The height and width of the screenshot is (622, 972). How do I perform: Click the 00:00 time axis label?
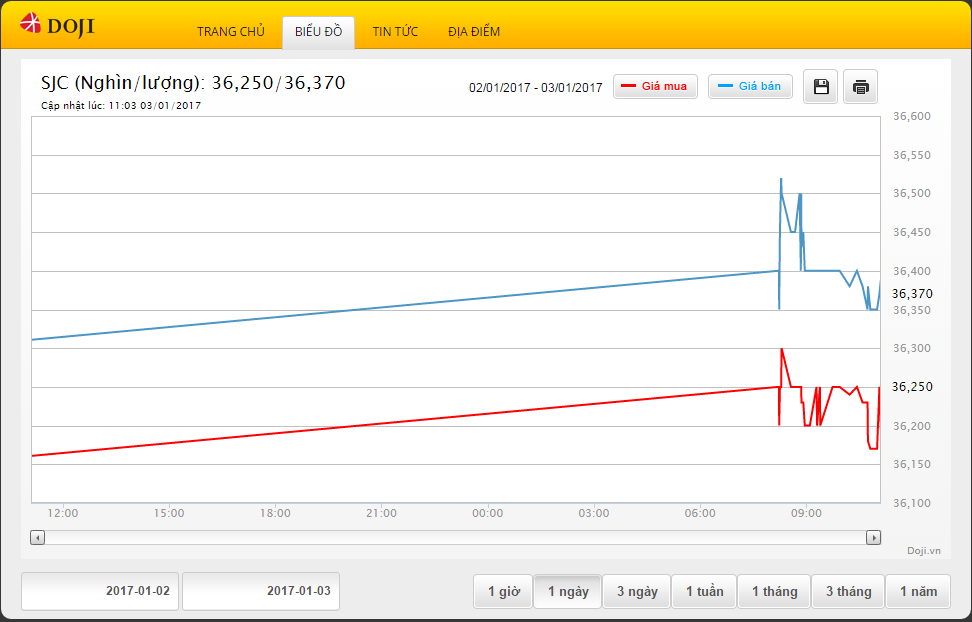coord(488,513)
